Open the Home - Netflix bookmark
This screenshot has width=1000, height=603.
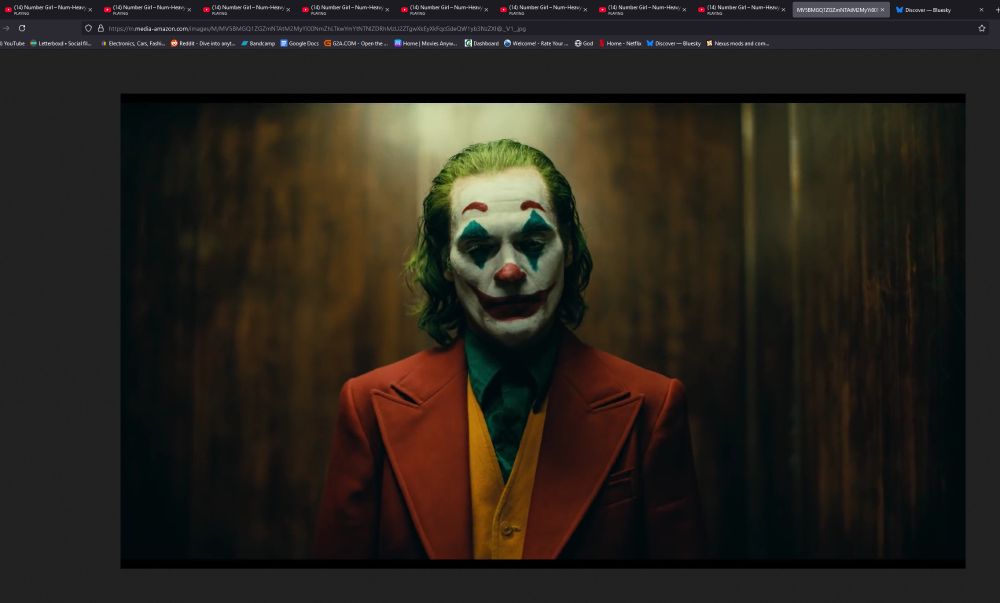click(620, 43)
